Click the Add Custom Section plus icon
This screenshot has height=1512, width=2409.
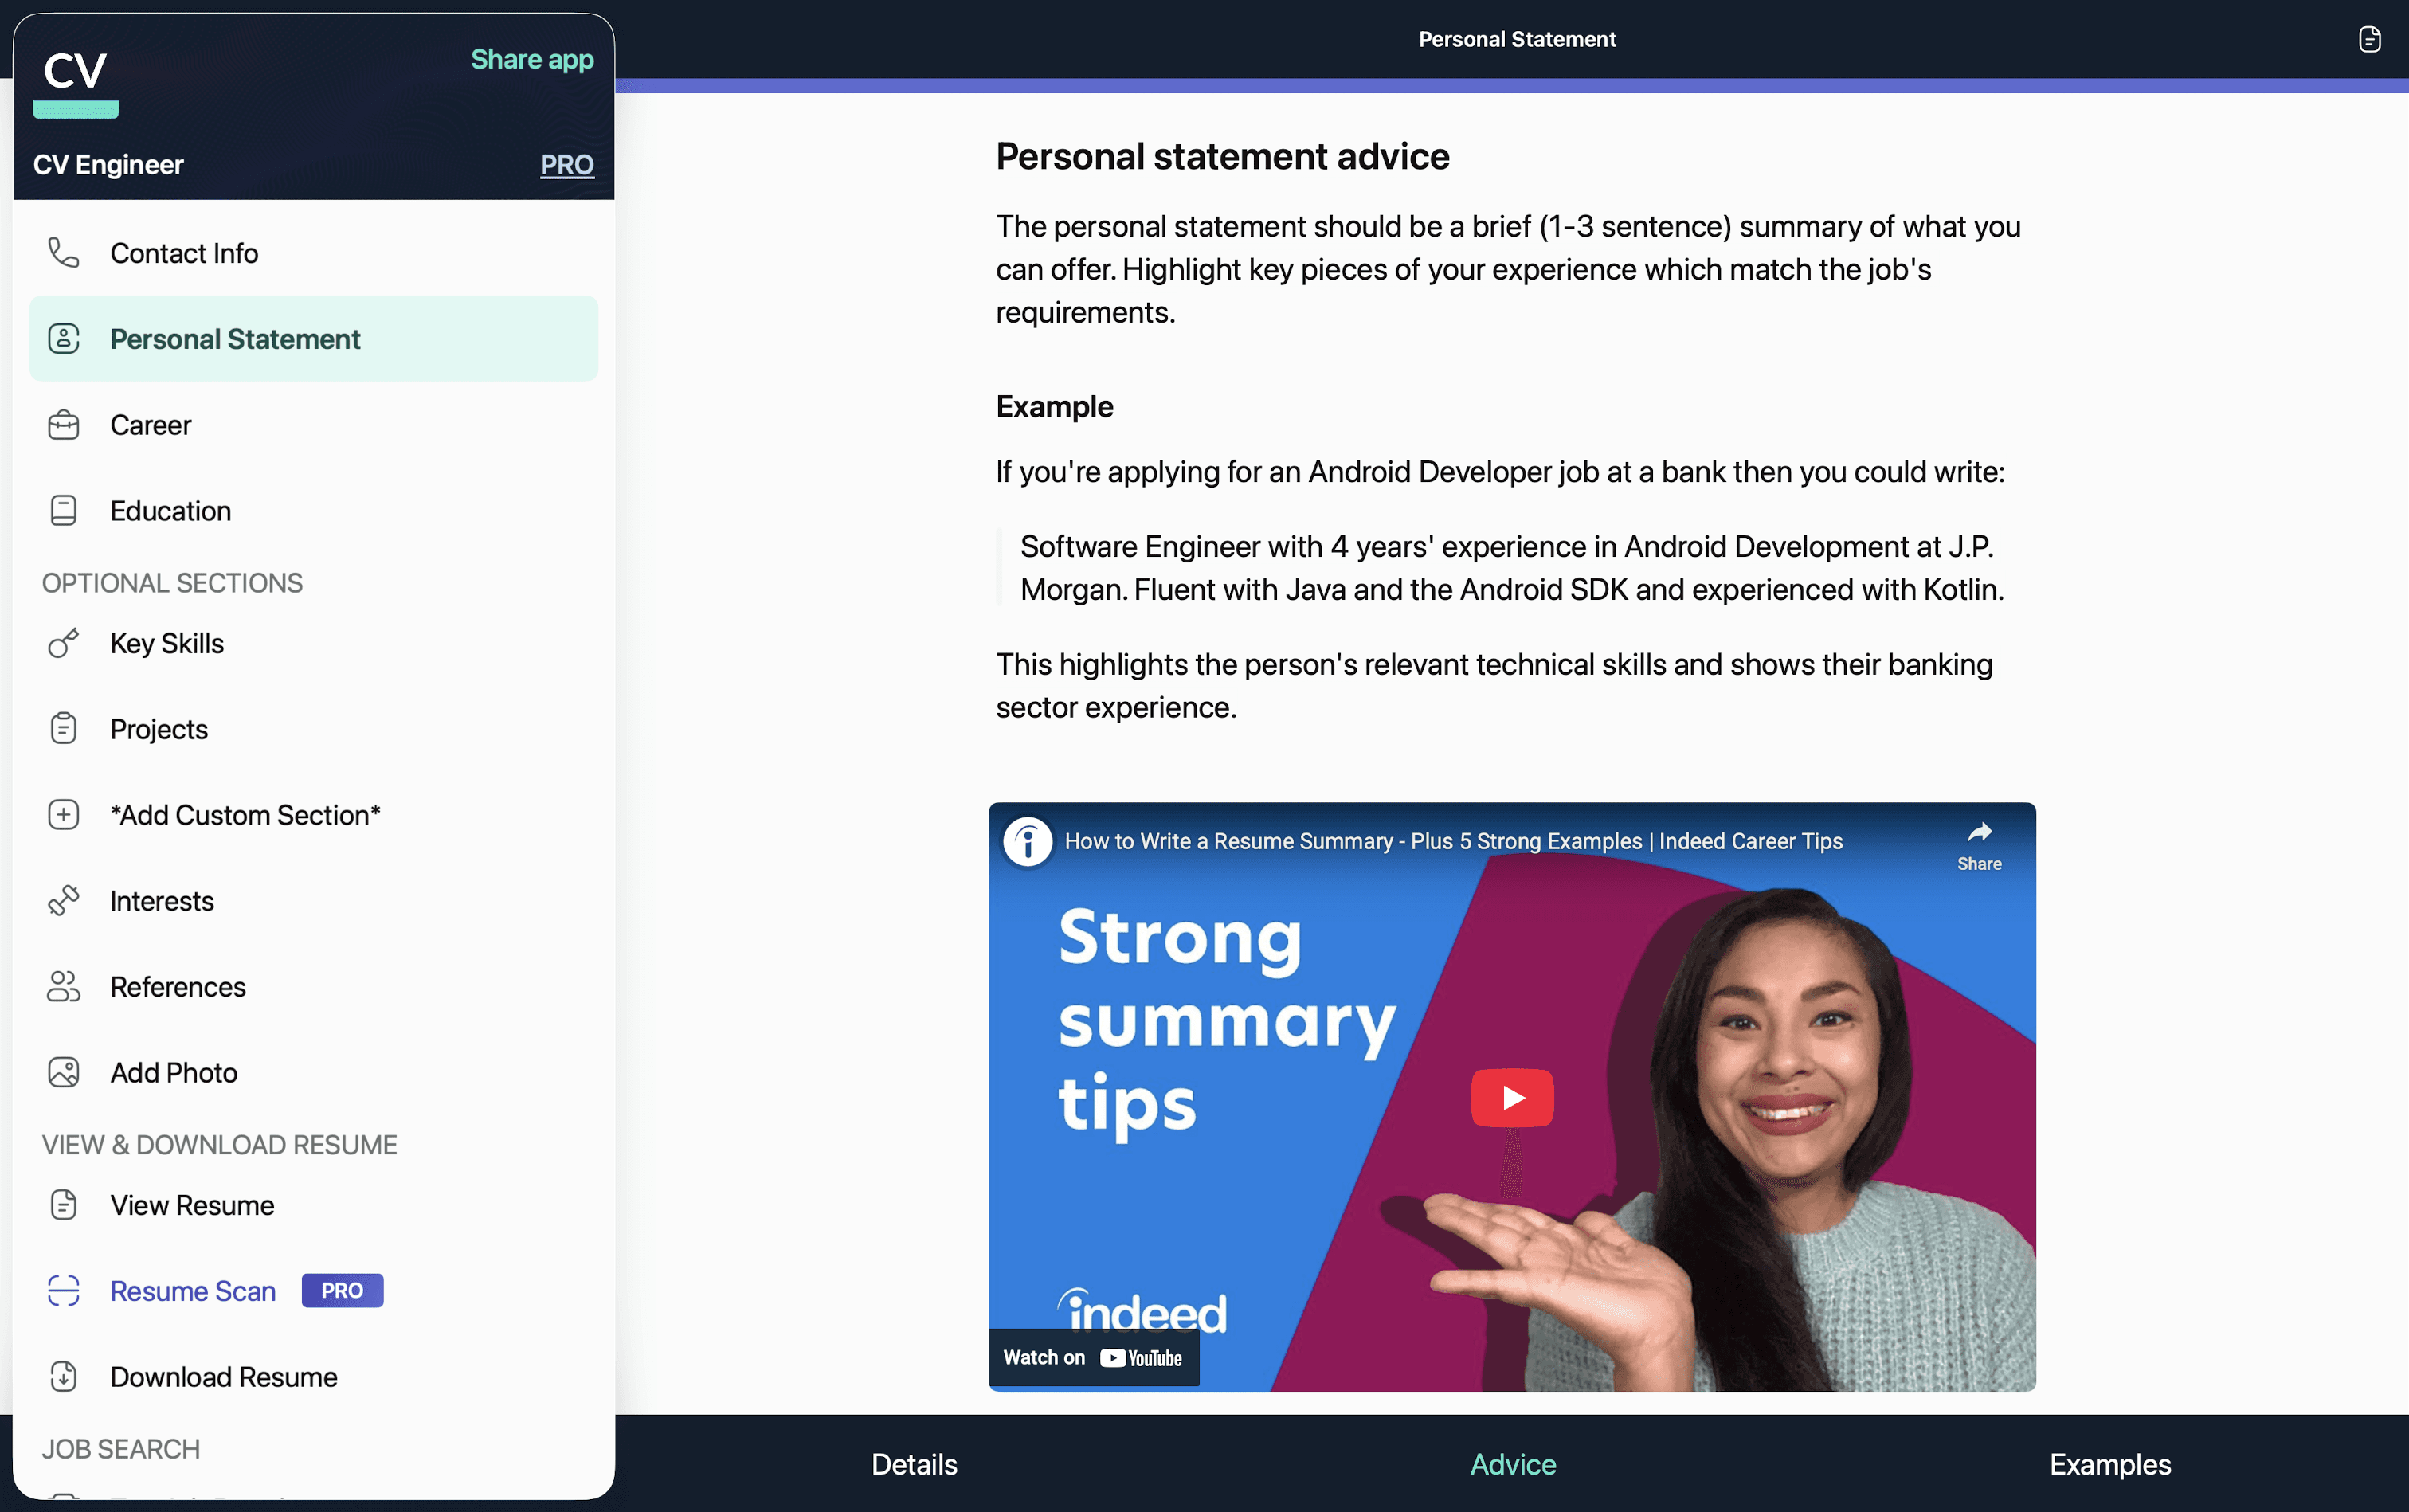pos(63,814)
